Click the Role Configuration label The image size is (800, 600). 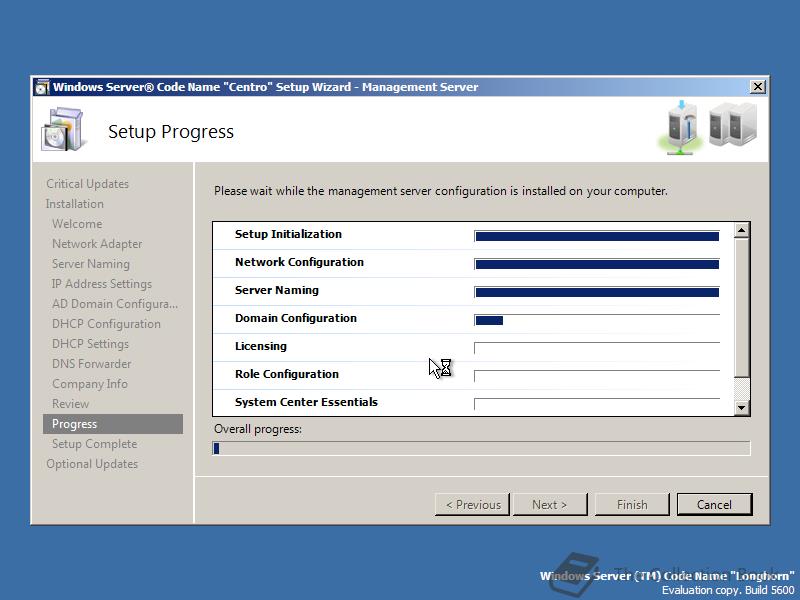(x=287, y=374)
